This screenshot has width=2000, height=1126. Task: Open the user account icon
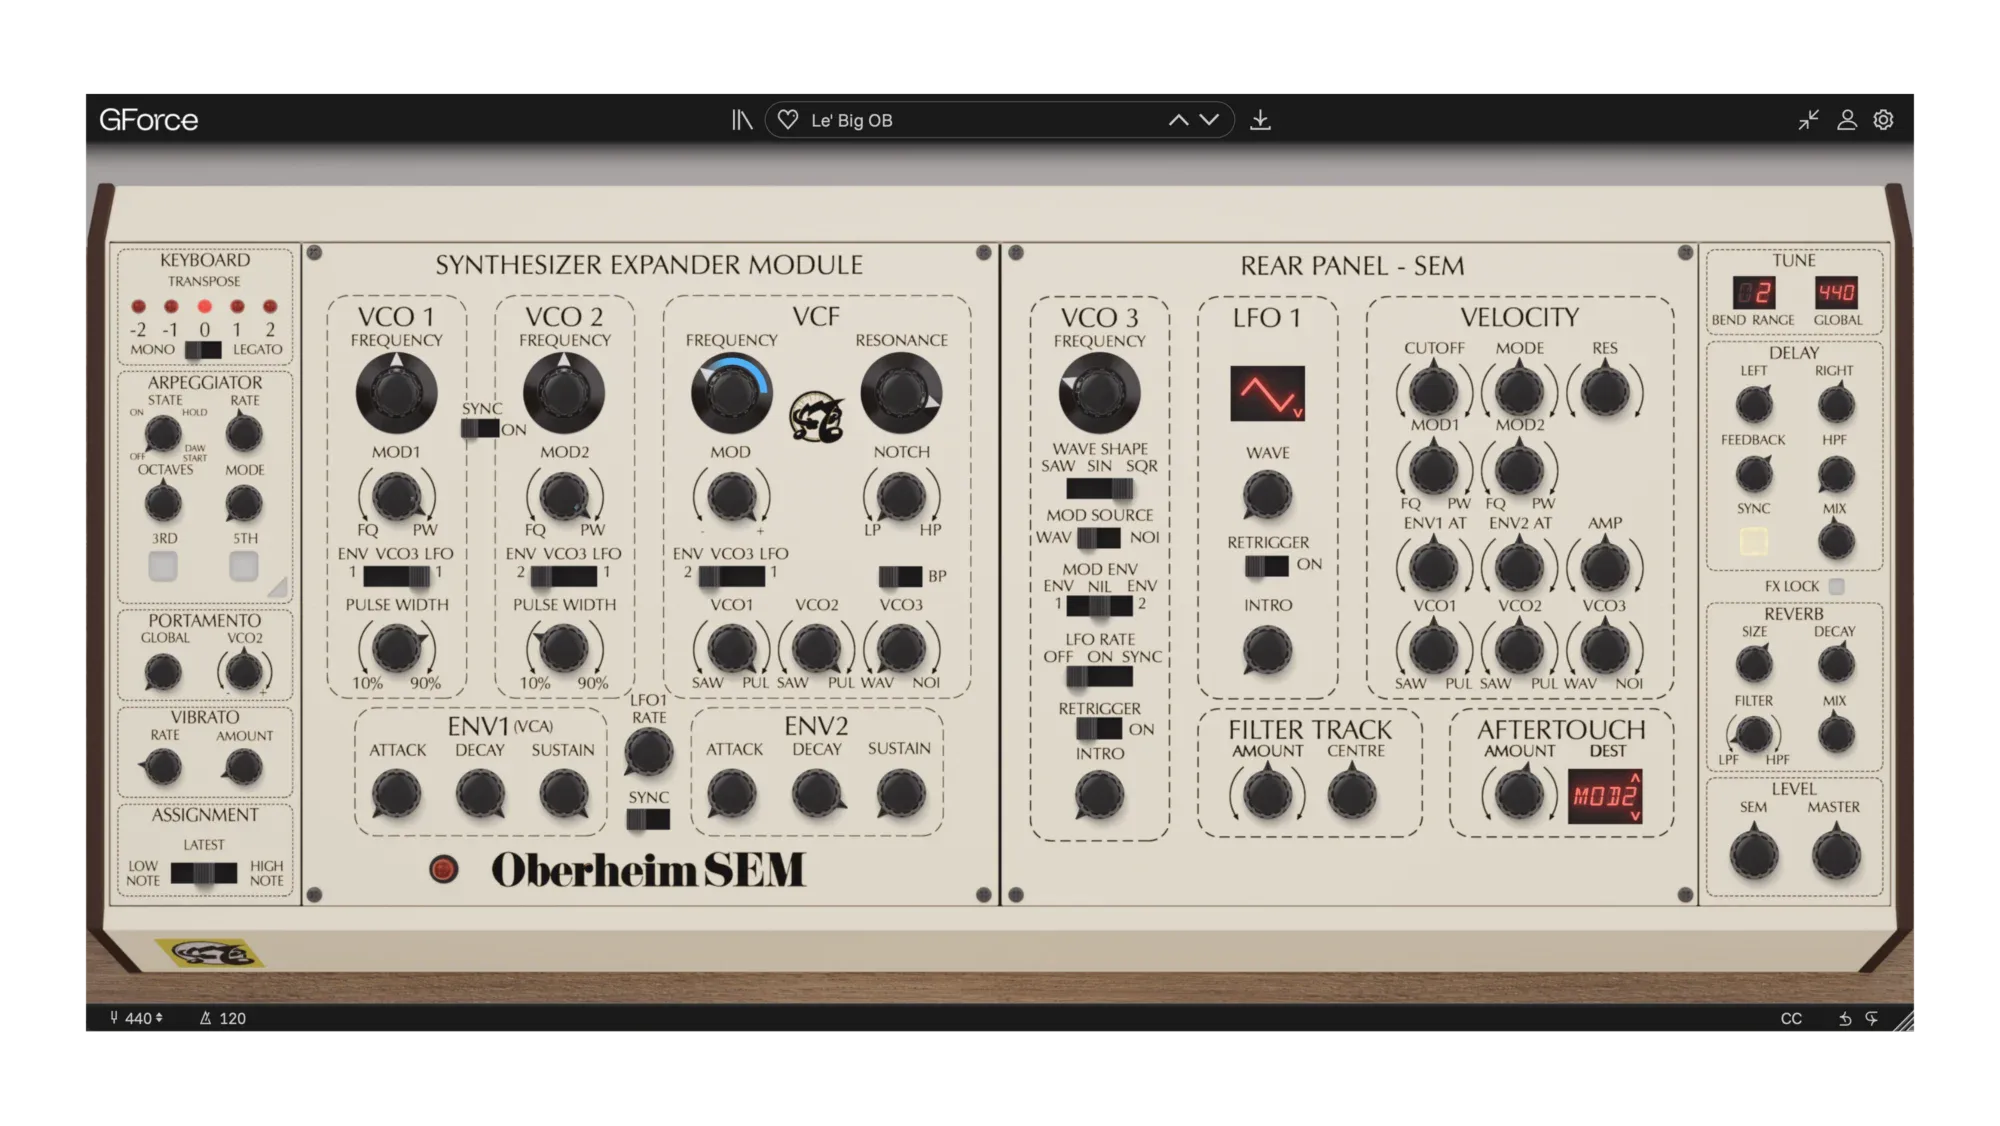coord(1847,120)
